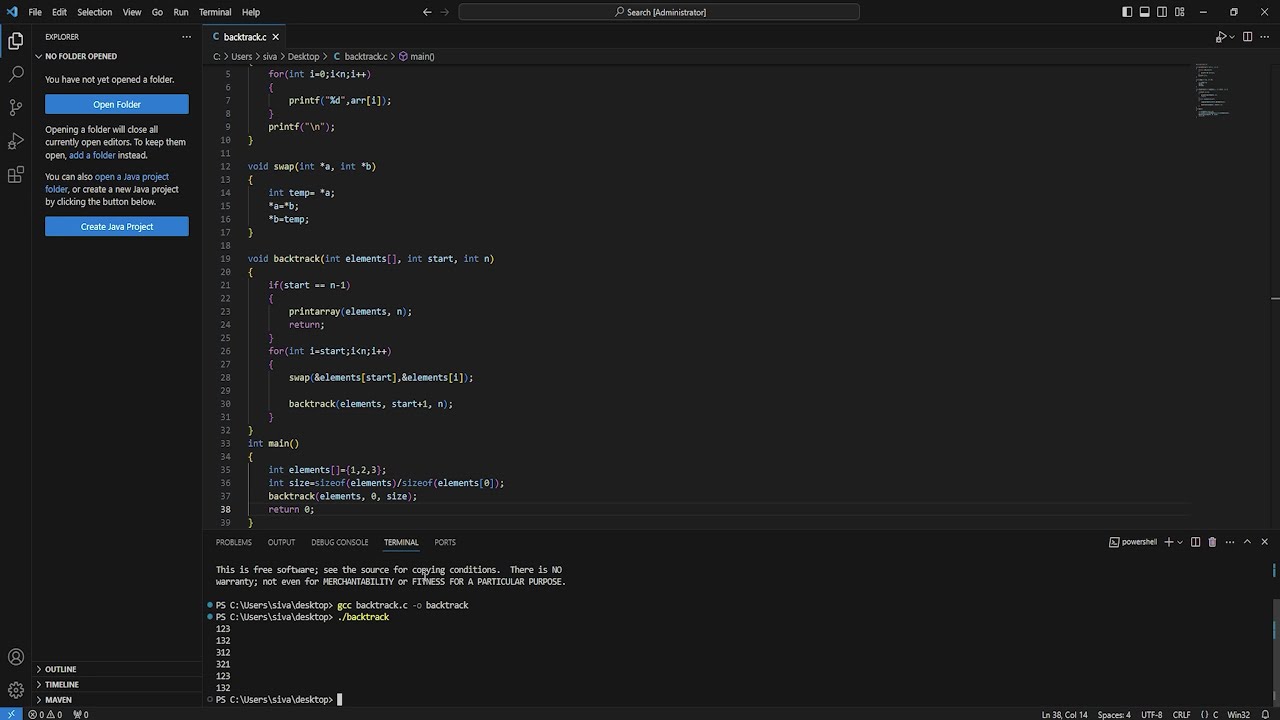Screen dimensions: 1280x720
Task: Split the editor to the right
Action: 1247,37
